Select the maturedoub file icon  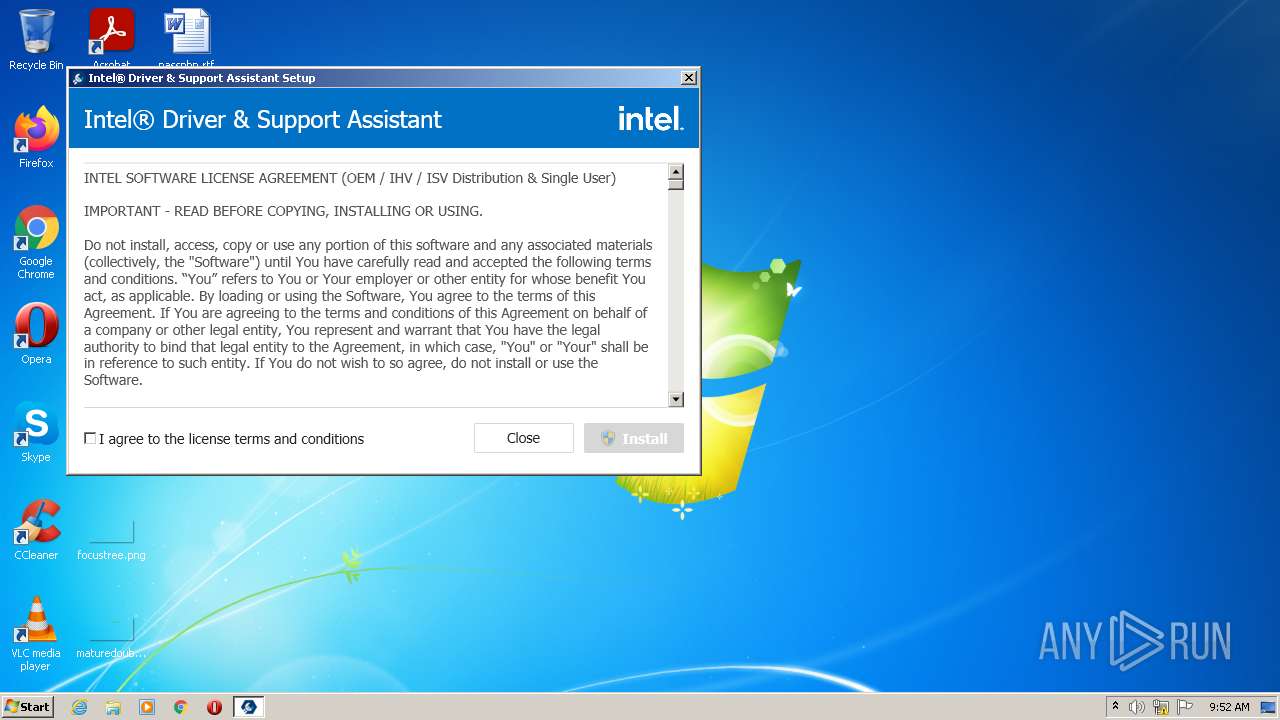click(111, 638)
